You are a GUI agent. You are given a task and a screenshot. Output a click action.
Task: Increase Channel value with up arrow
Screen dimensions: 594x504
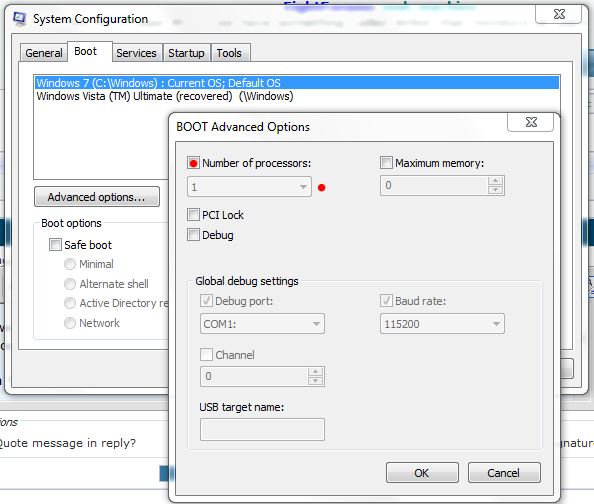[316, 371]
